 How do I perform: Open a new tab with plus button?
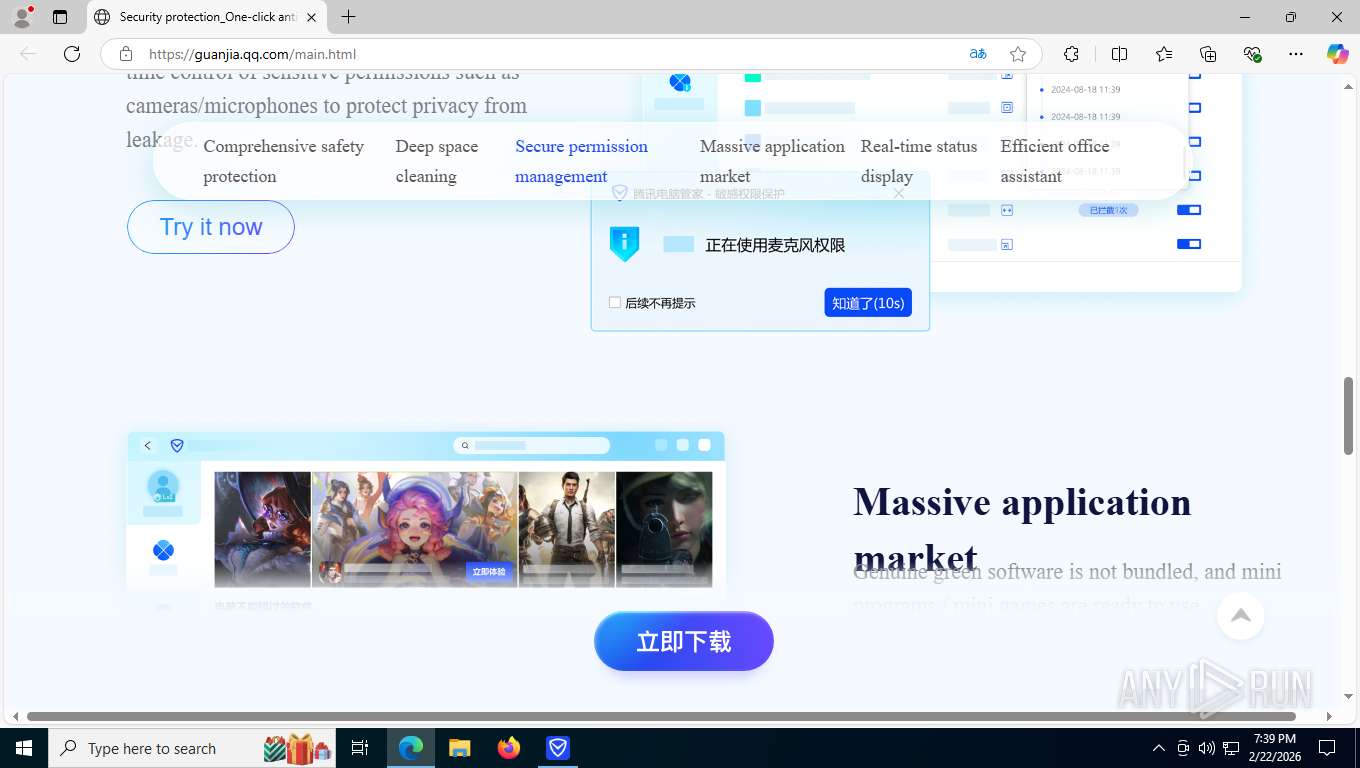[348, 17]
